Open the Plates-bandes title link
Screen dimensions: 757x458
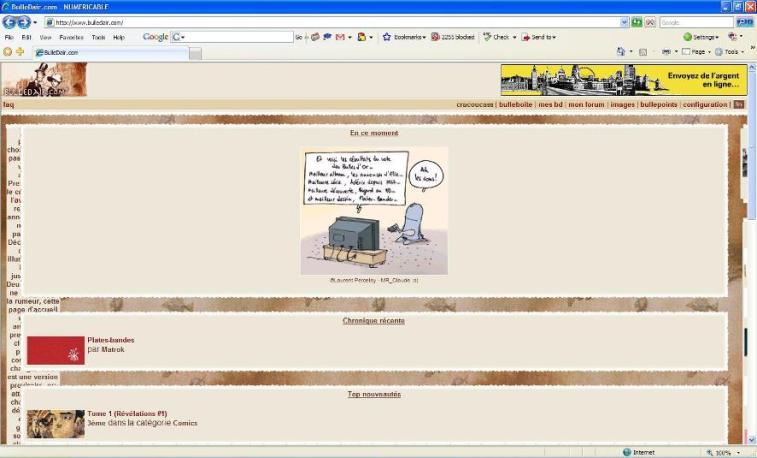[111, 340]
